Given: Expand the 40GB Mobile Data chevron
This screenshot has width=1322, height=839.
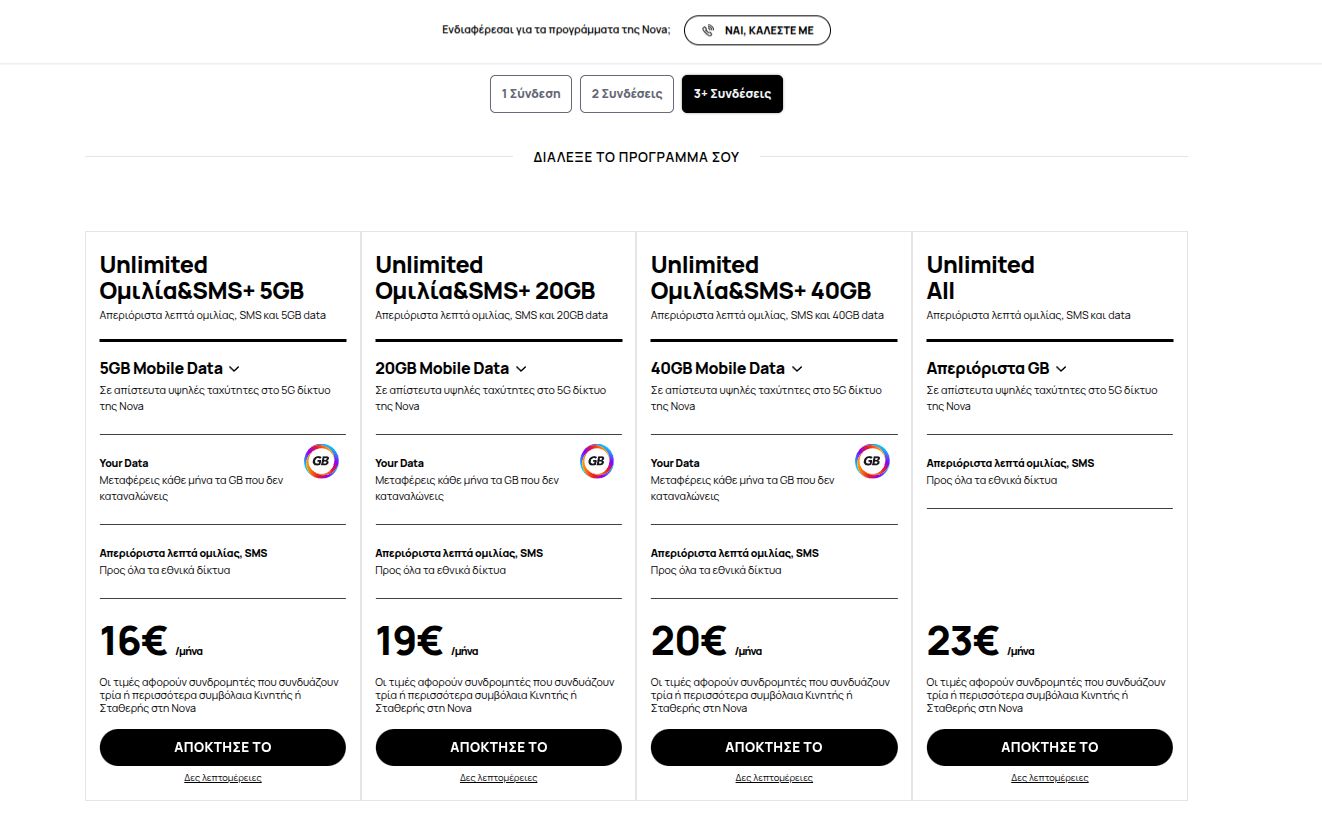Looking at the screenshot, I should 797,369.
